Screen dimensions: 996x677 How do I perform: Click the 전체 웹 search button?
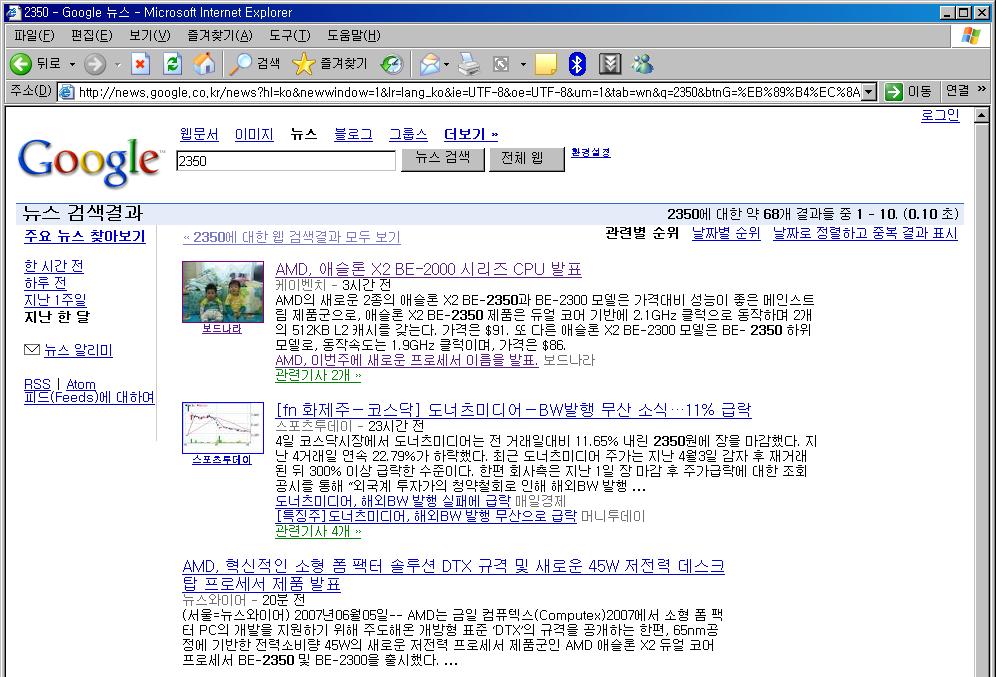pos(522,158)
